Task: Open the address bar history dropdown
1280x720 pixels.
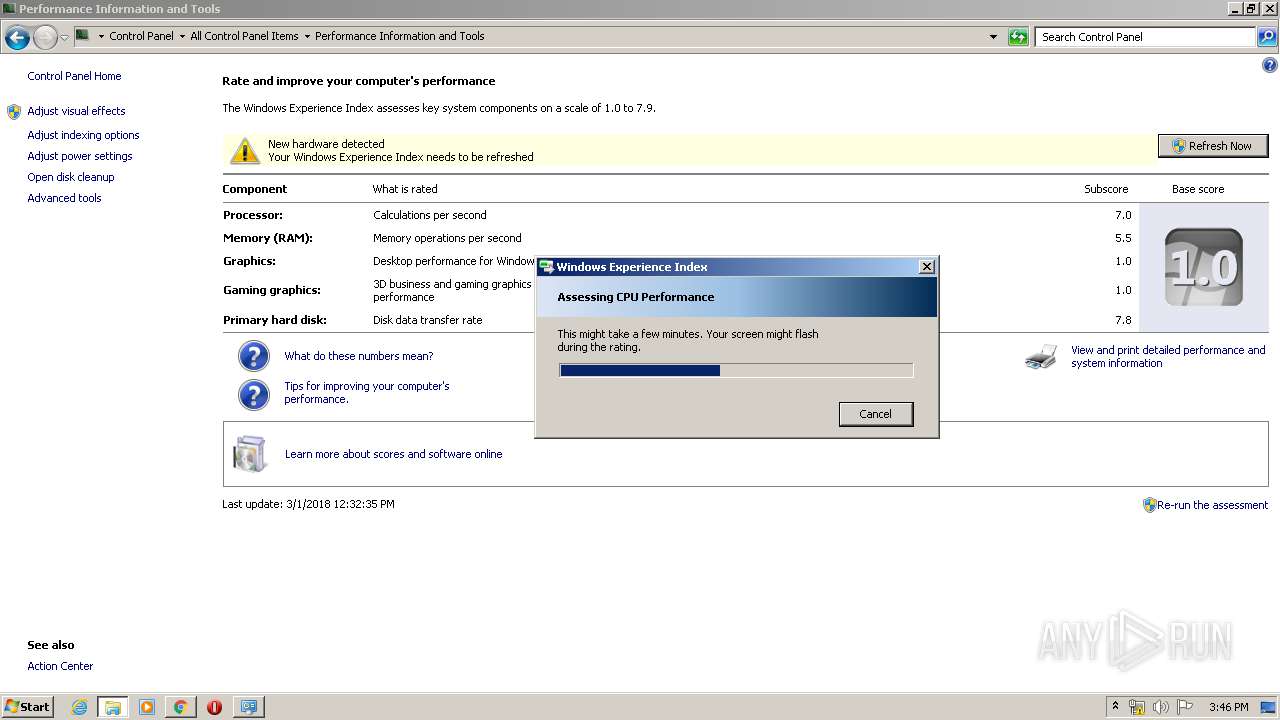Action: pyautogui.click(x=993, y=37)
